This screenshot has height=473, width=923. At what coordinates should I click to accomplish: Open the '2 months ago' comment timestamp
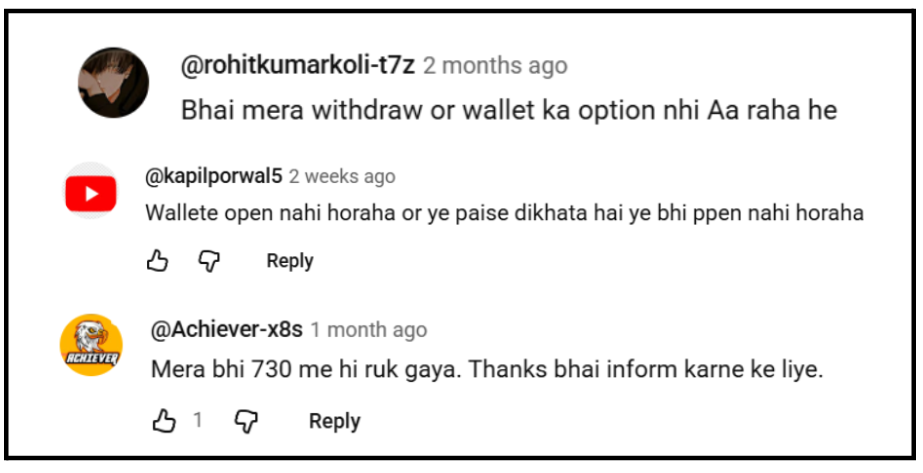click(495, 66)
